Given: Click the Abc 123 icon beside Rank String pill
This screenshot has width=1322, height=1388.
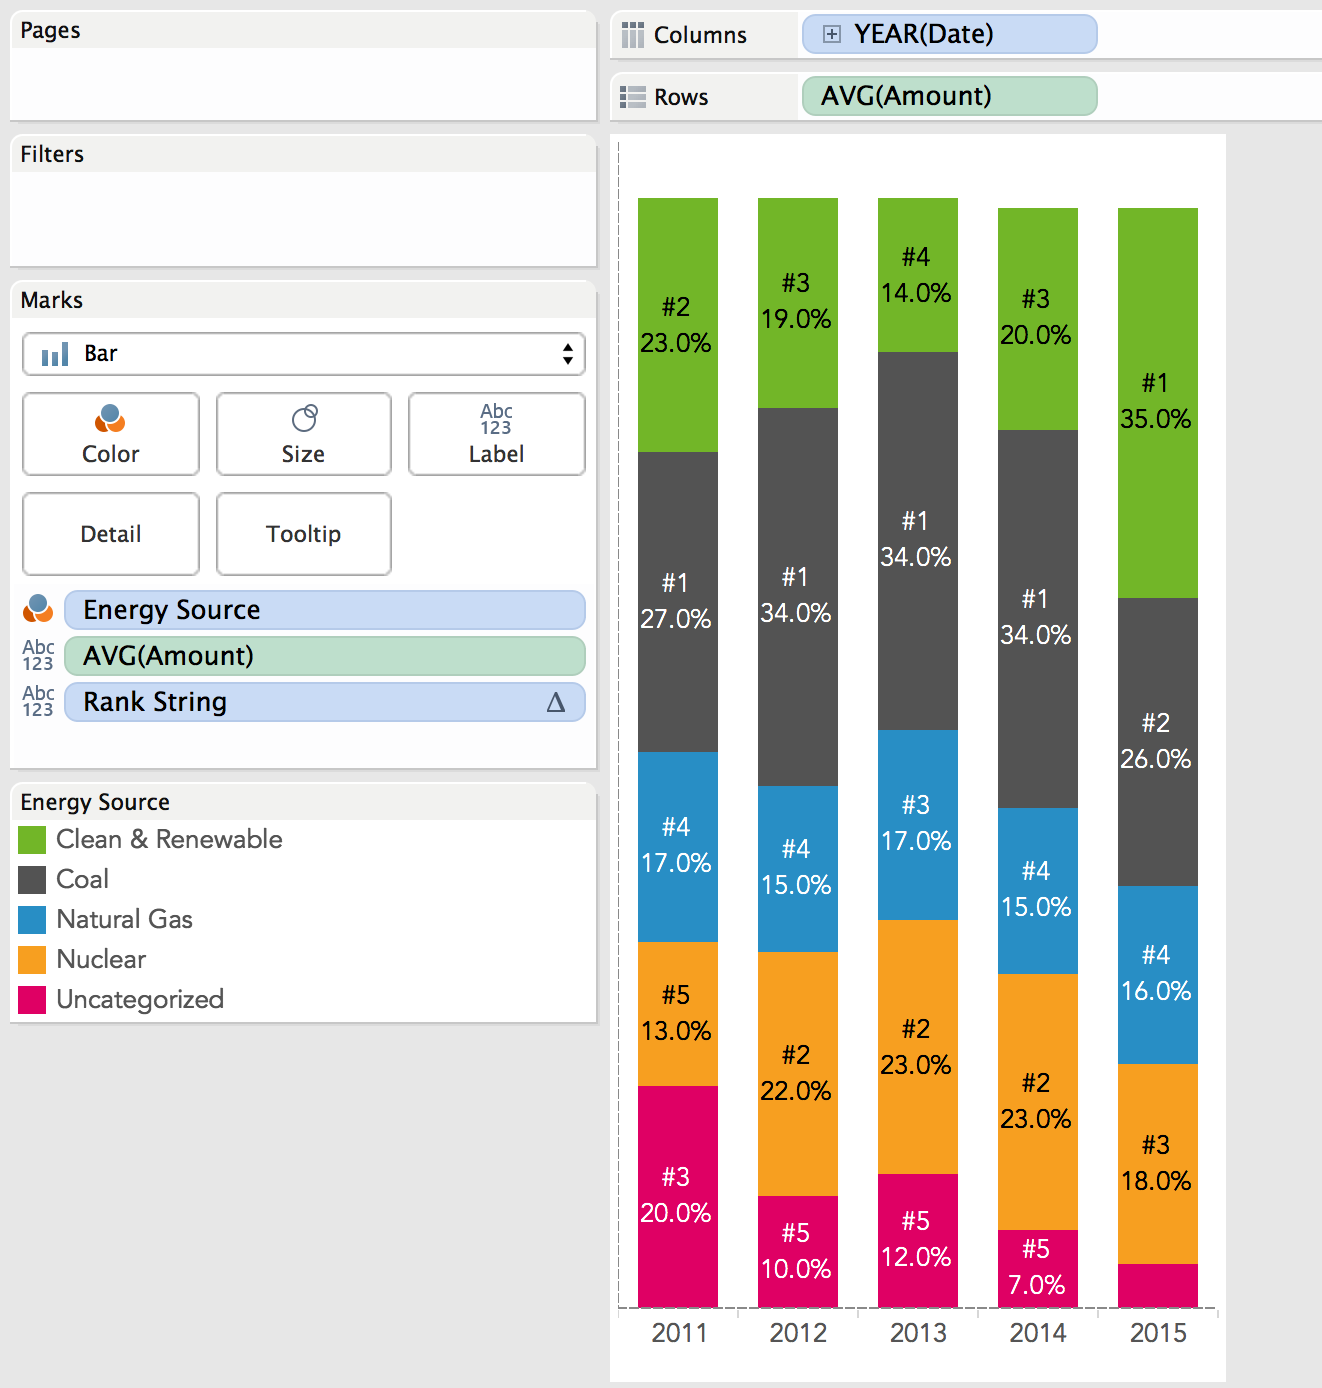Looking at the screenshot, I should tap(38, 701).
